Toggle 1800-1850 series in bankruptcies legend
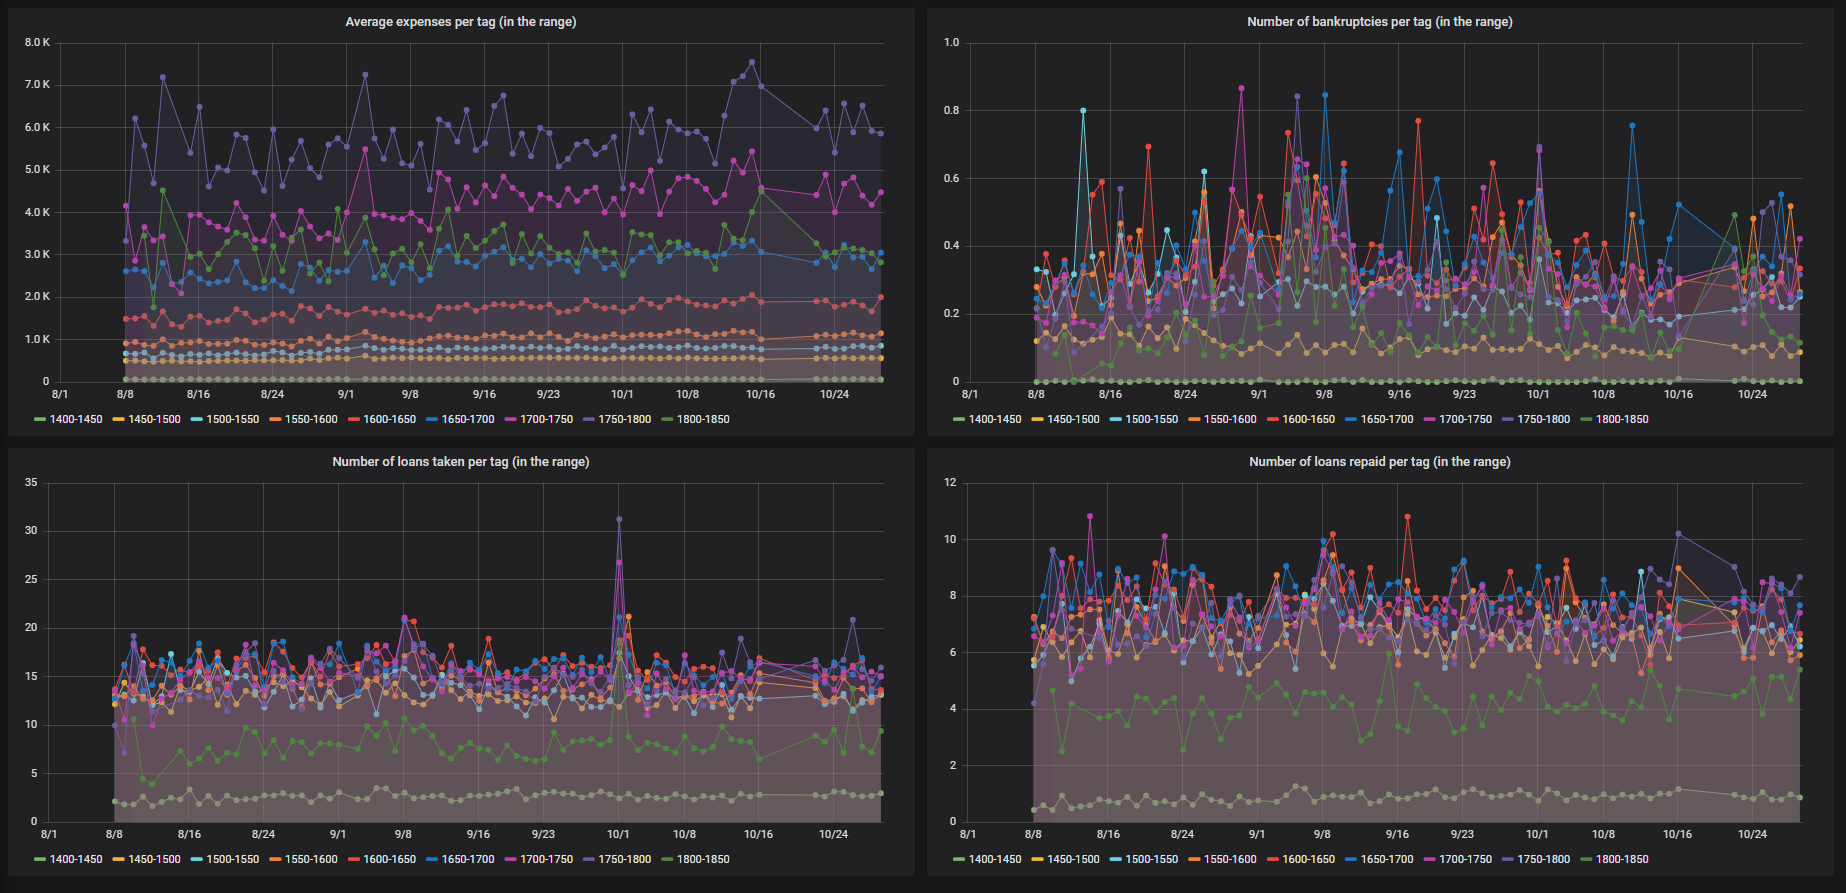The width and height of the screenshot is (1846, 893). 1614,419
